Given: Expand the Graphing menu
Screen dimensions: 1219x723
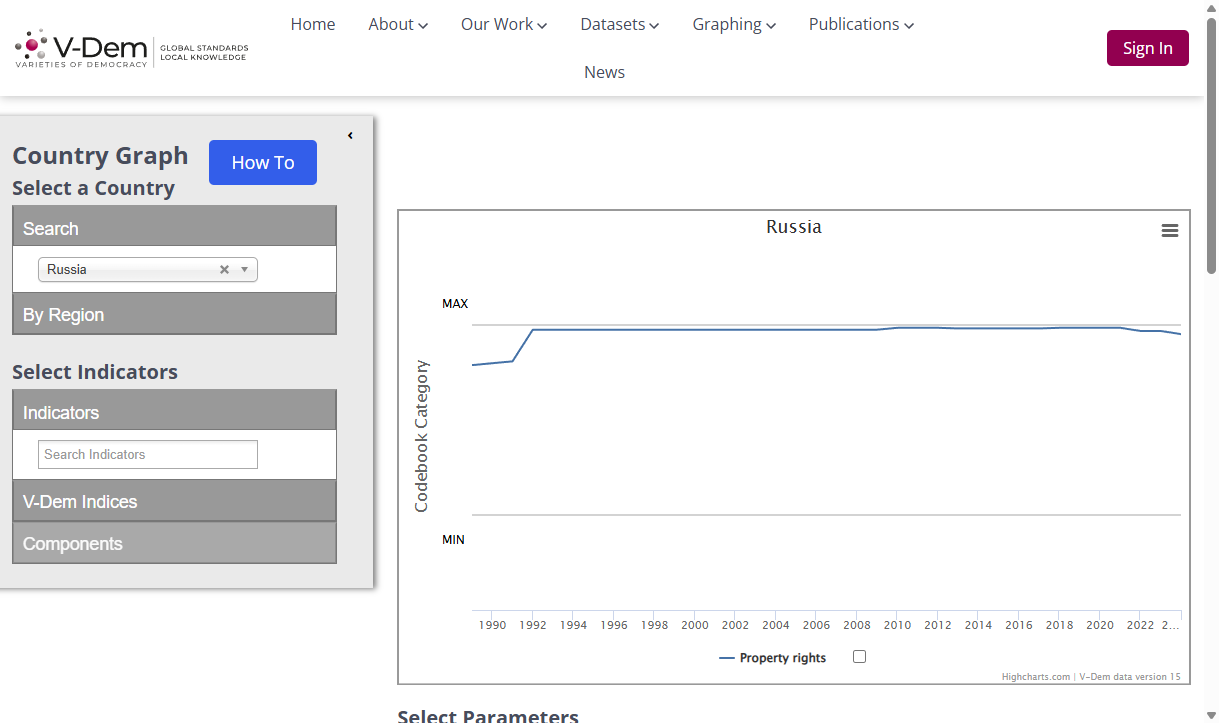Looking at the screenshot, I should pos(735,24).
